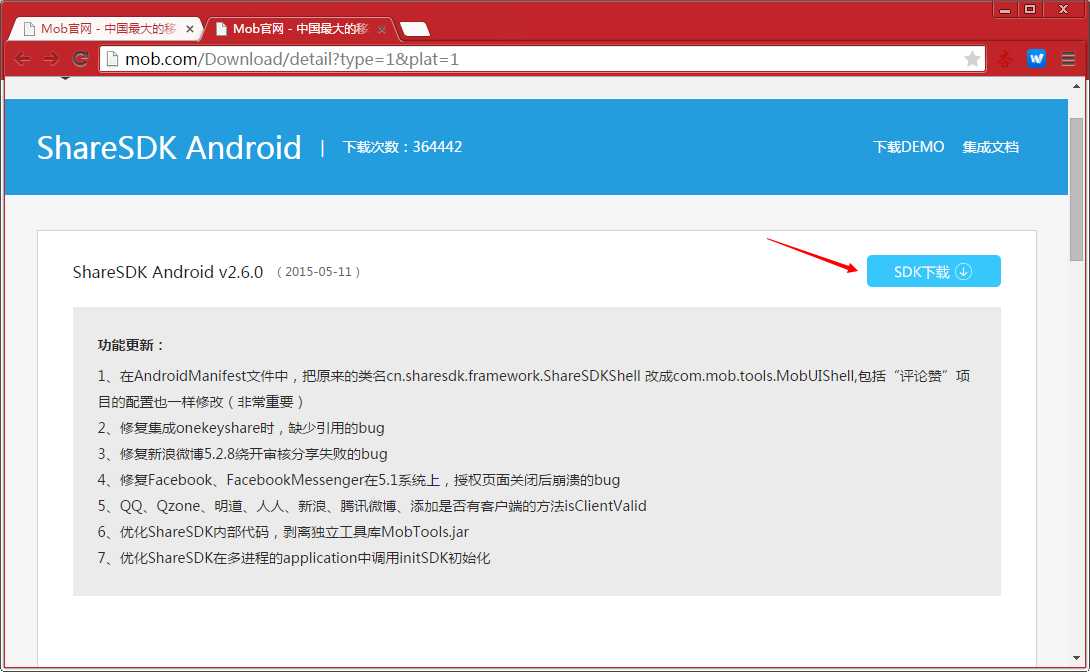Click the page icon in the address bar
1090x672 pixels.
point(112,59)
